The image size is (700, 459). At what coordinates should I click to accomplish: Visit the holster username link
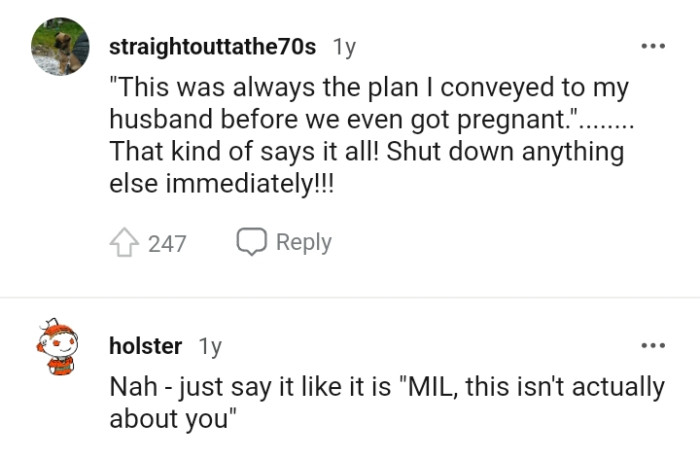click(145, 346)
